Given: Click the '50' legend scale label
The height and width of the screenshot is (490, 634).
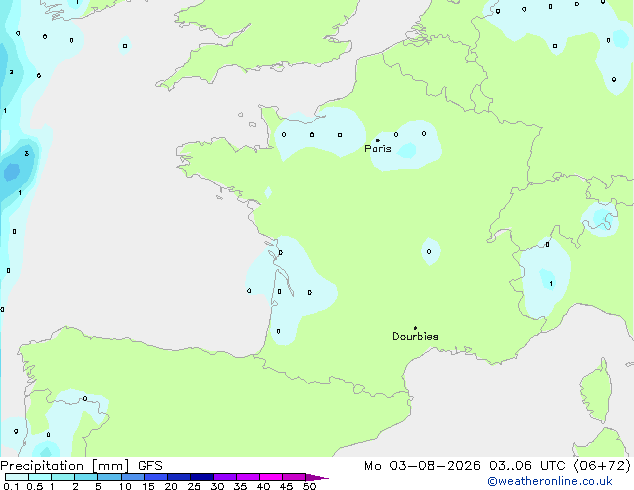Looking at the screenshot, I should [309, 486].
